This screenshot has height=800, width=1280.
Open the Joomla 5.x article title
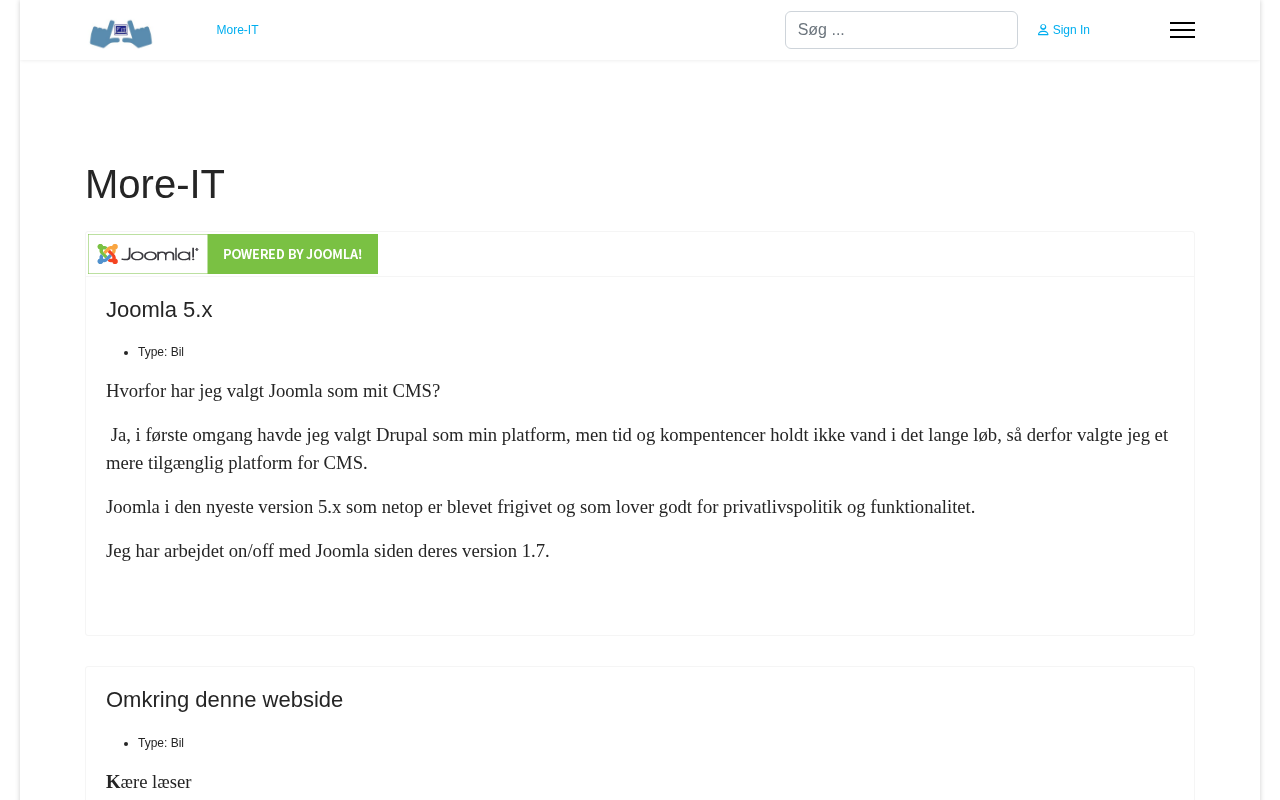coord(159,310)
